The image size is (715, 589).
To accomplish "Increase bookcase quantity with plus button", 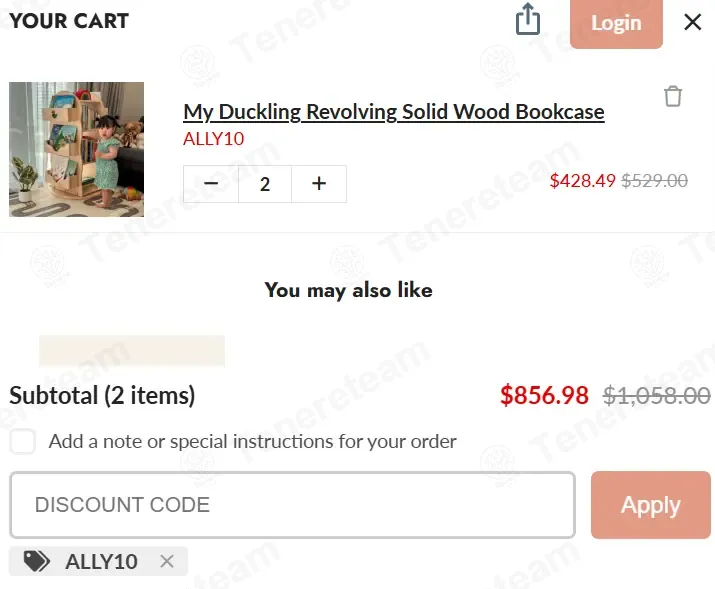I will click(x=319, y=184).
